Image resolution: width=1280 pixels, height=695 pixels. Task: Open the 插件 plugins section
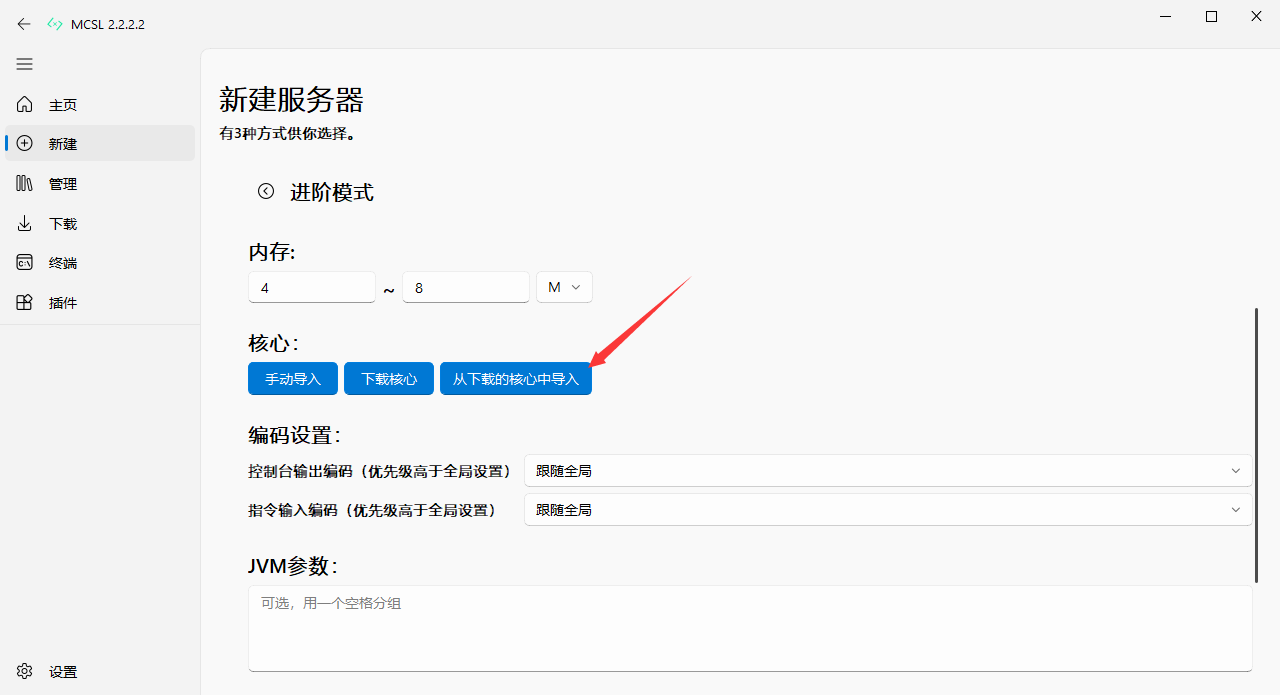click(62, 302)
